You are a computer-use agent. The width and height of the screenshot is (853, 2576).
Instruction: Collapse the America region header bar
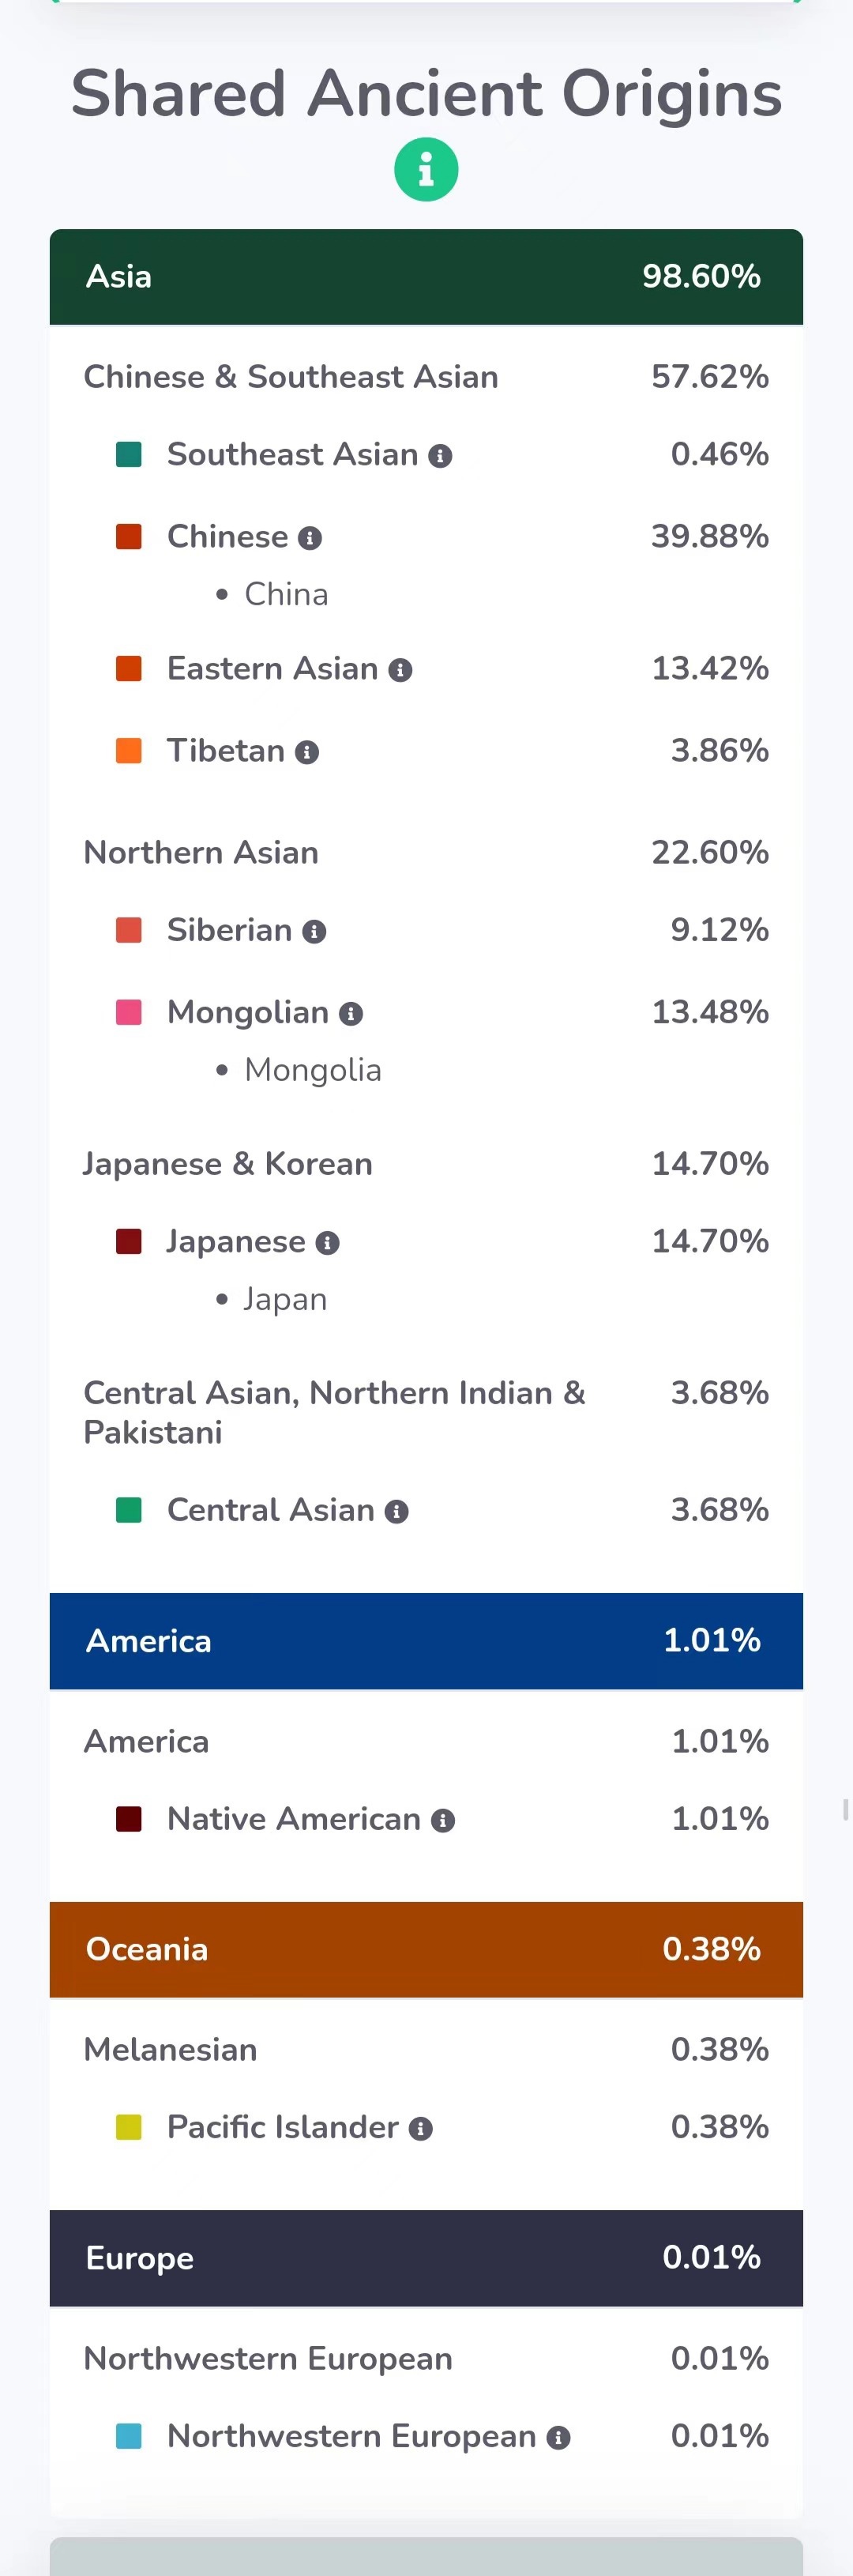click(426, 1641)
